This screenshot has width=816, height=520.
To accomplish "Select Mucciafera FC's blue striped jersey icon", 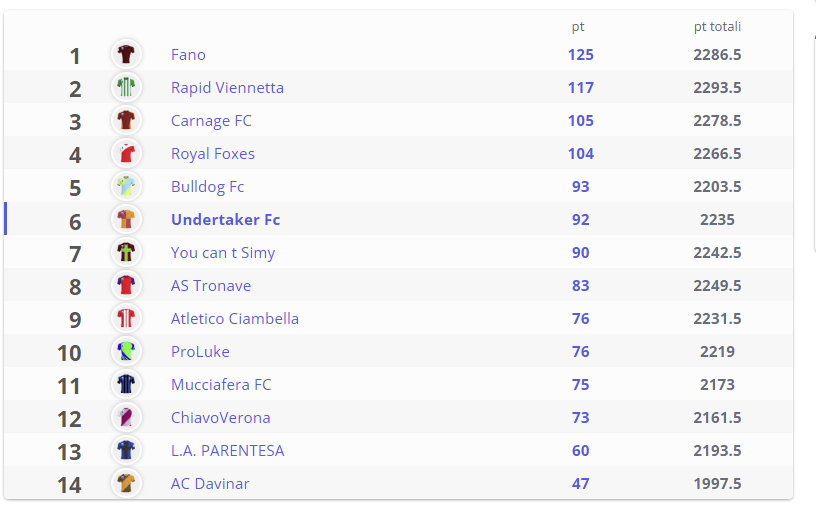I will 126,384.
